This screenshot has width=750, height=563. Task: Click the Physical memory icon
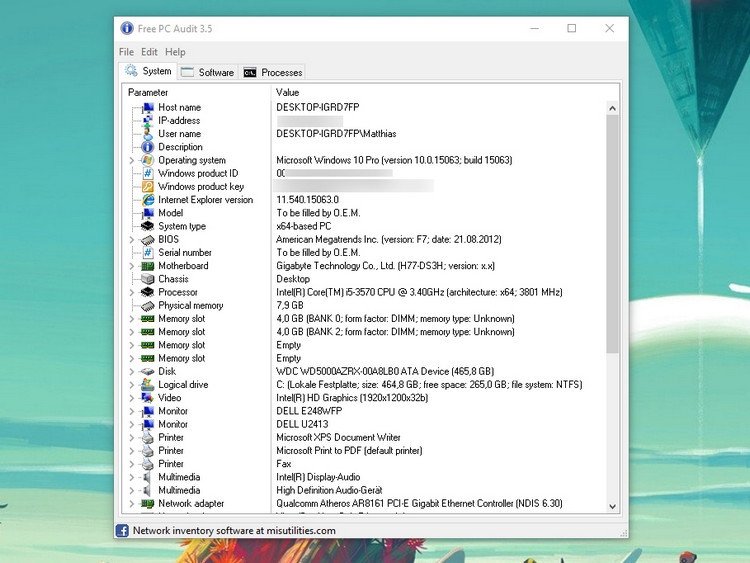tap(148, 305)
